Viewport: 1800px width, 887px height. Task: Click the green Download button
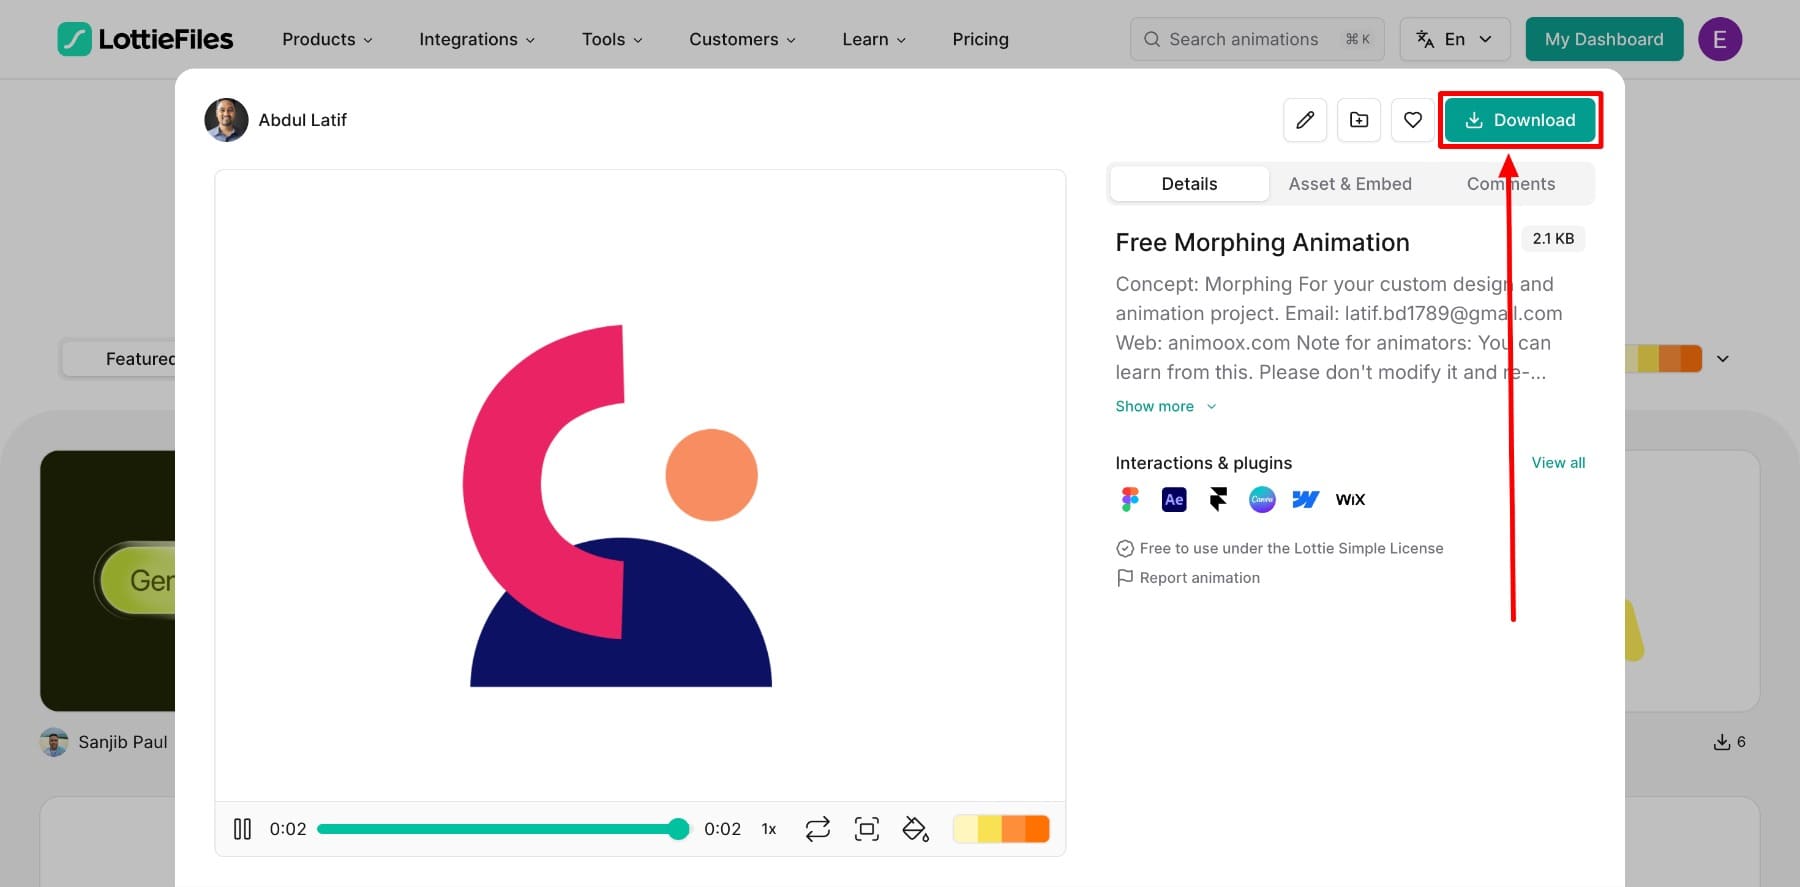(x=1520, y=120)
